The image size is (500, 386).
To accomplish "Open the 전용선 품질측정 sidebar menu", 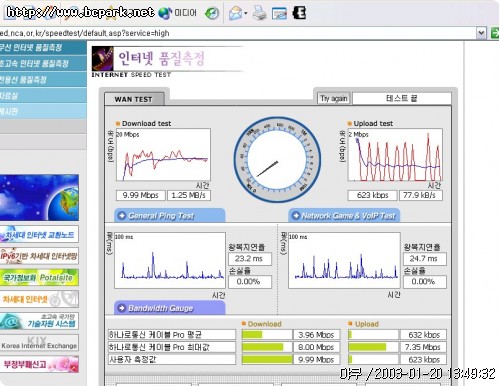I will (x=43, y=79).
